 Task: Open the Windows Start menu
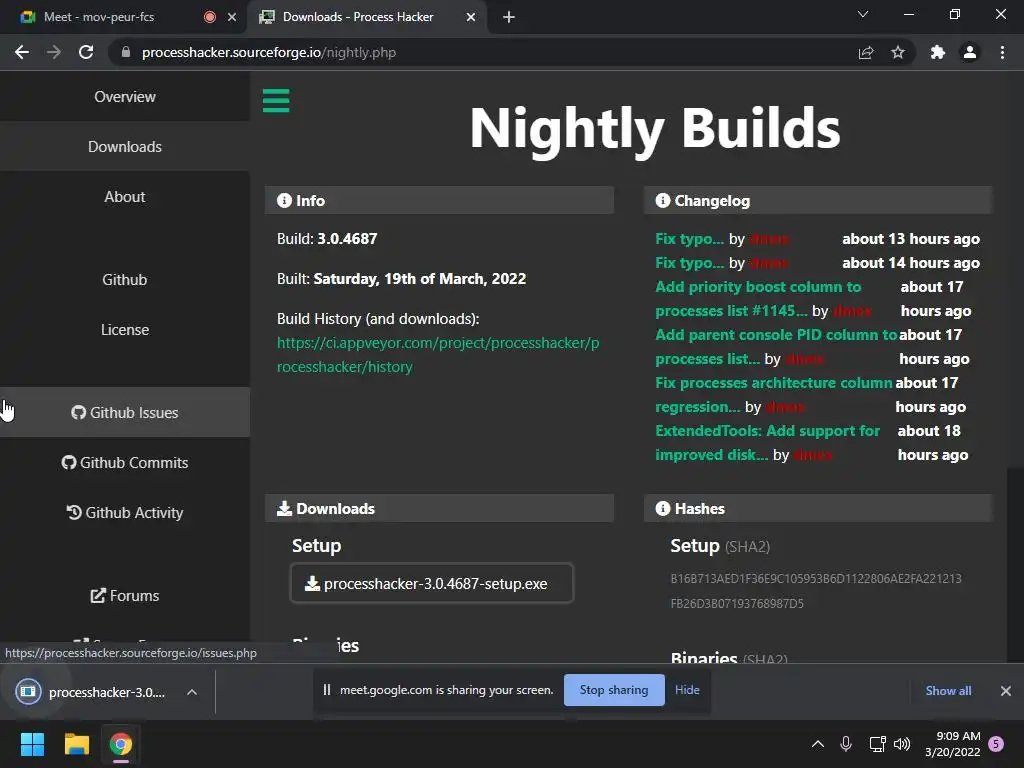[32, 744]
